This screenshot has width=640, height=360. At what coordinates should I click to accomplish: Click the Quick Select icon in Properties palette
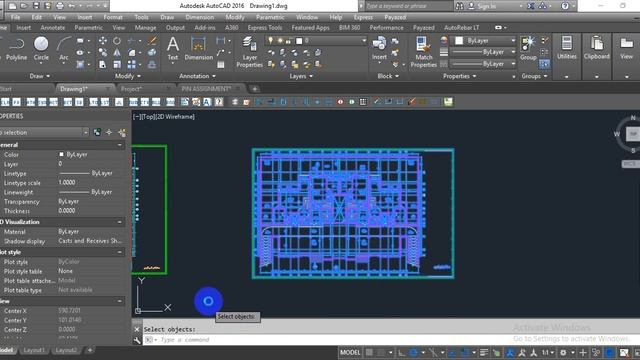122,132
